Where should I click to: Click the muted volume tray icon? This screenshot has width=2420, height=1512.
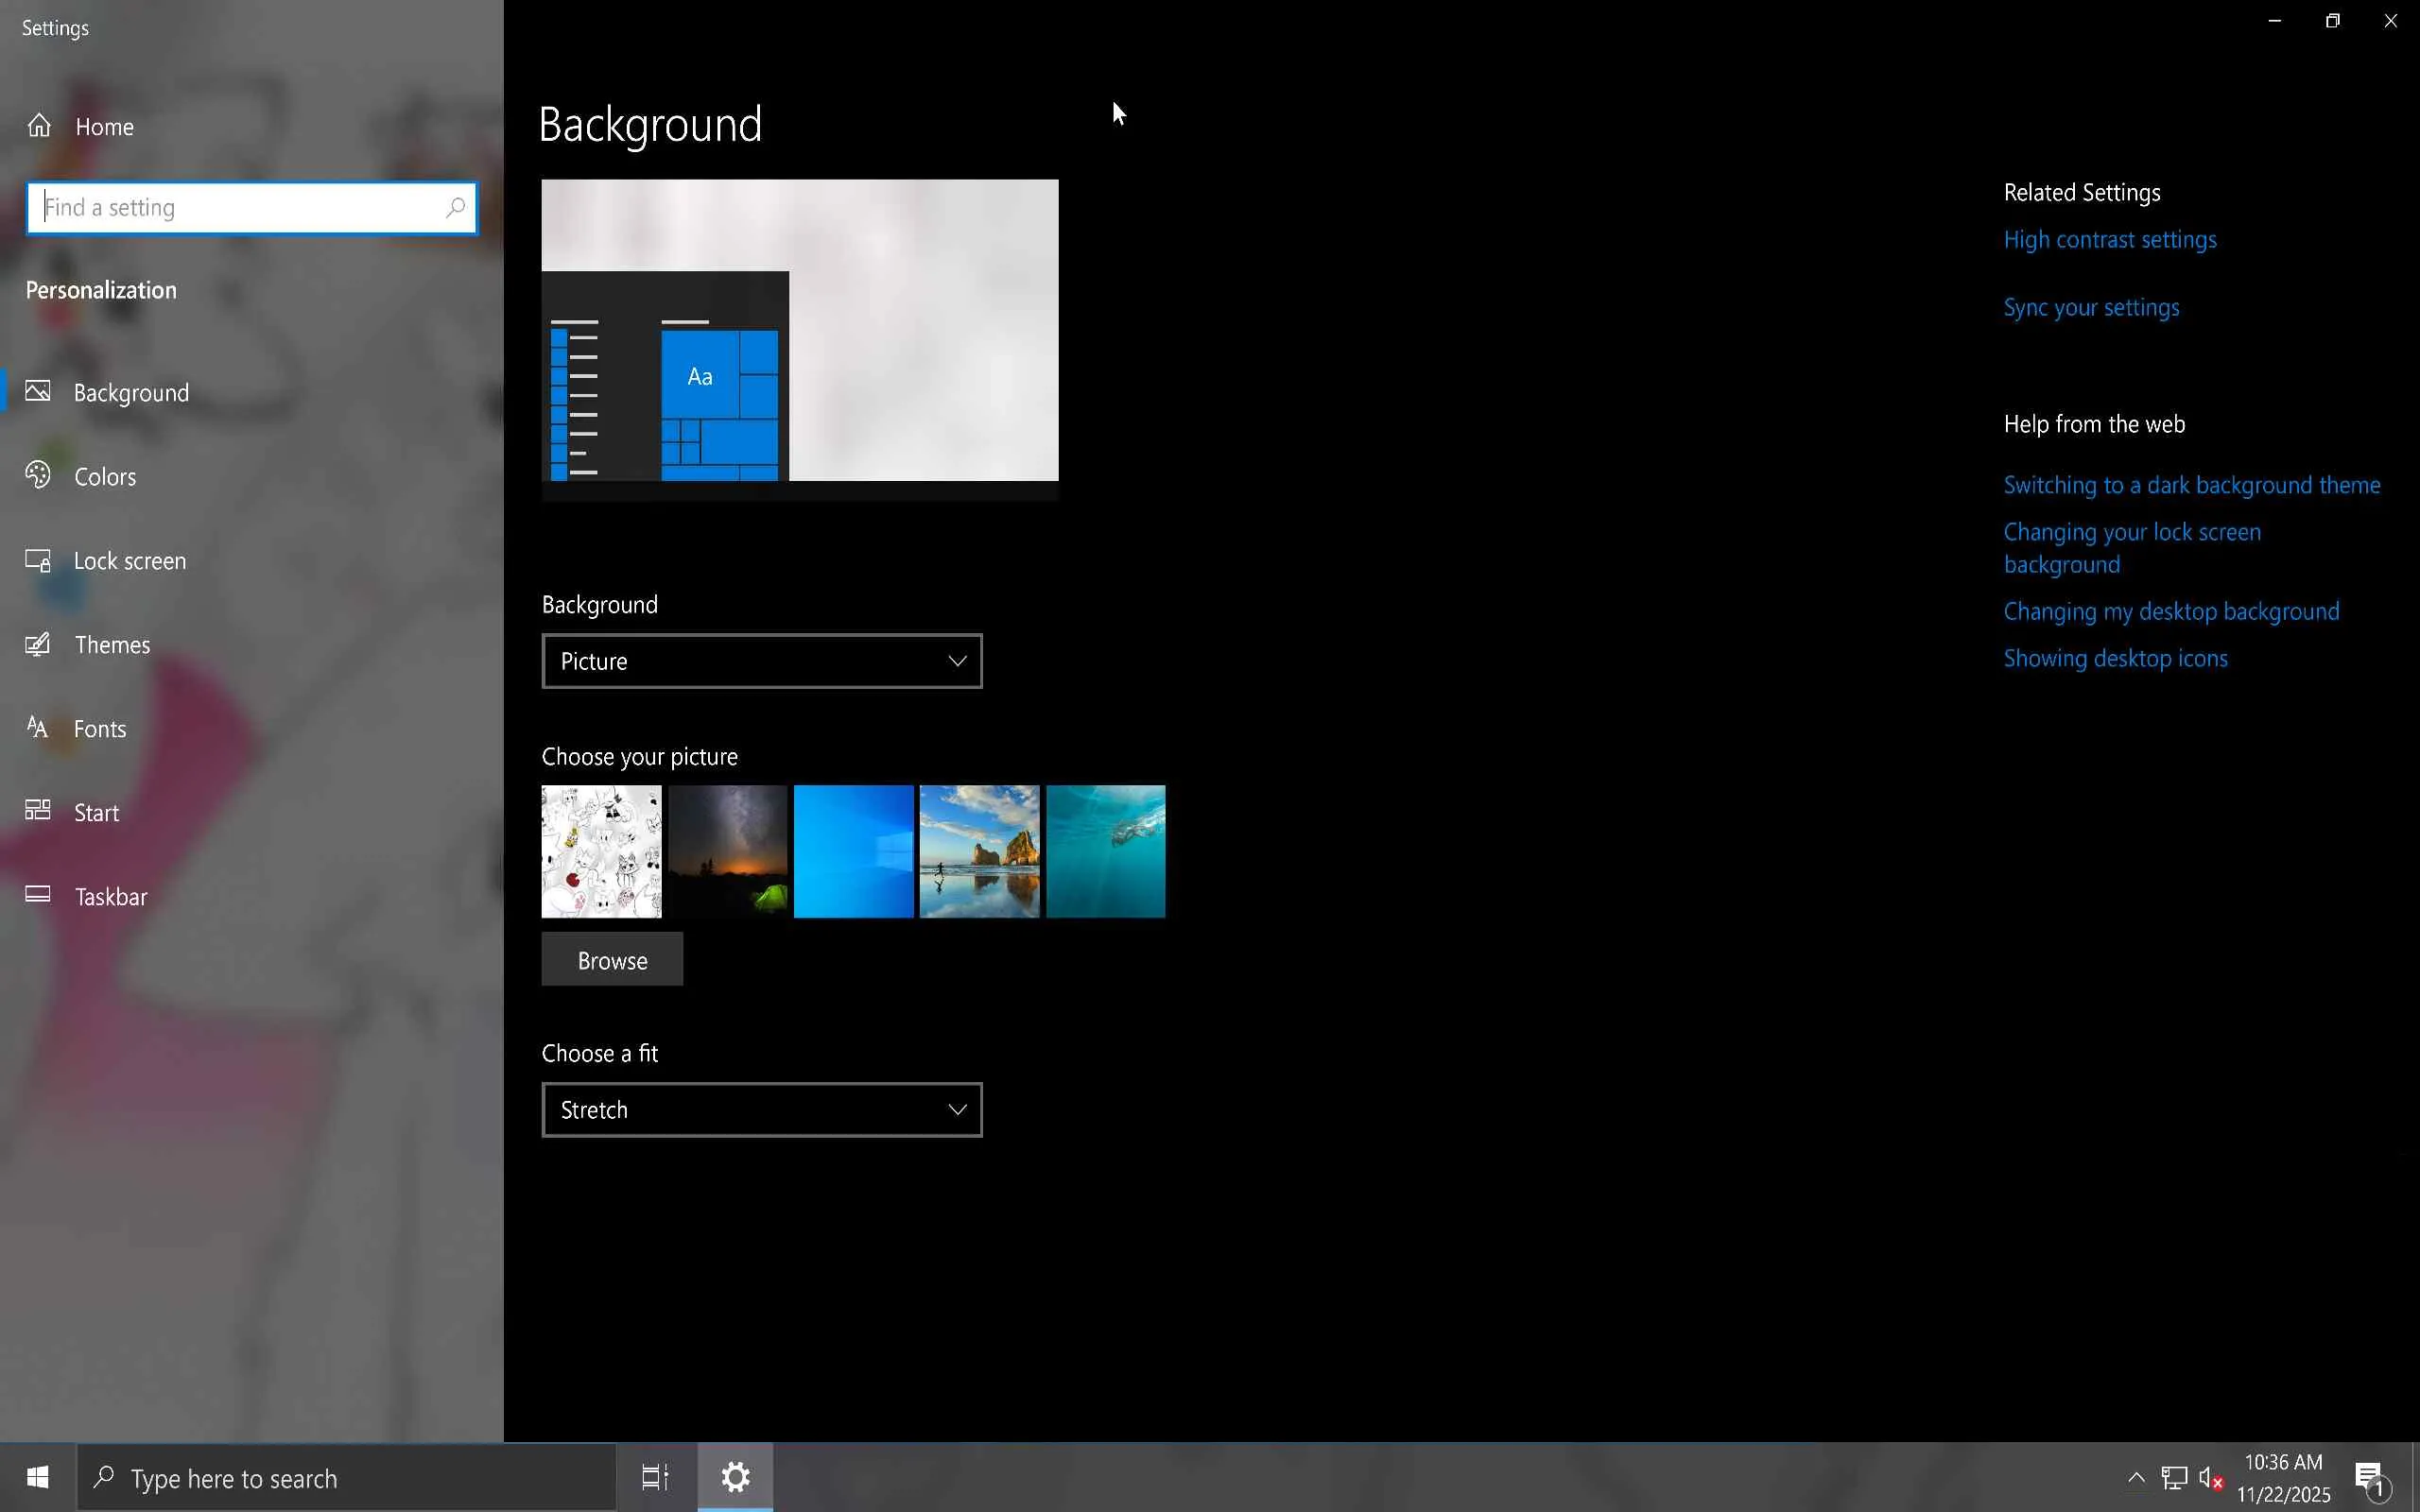(2210, 1478)
